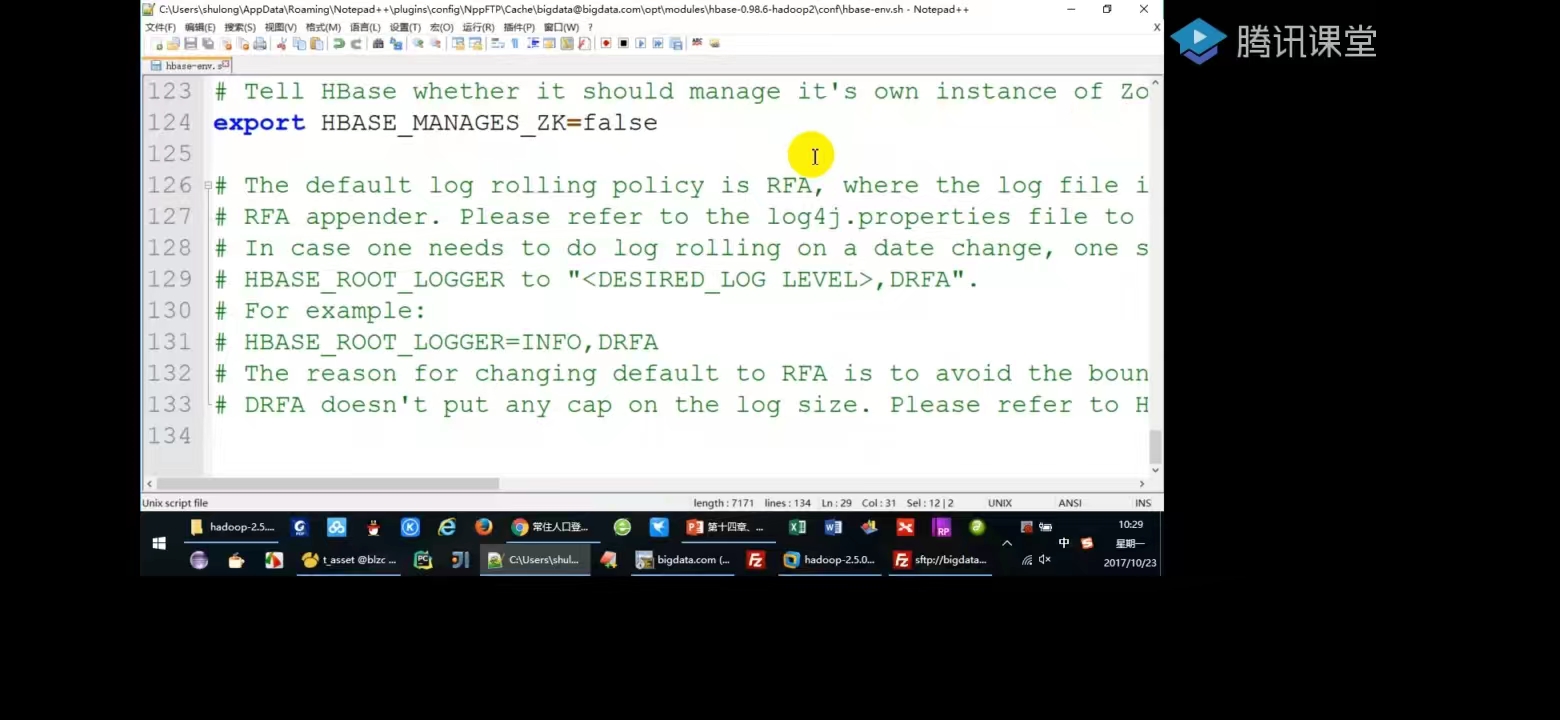Image resolution: width=1560 pixels, height=720 pixels.
Task: Click line 124 export HBASE_MANAGES_ZK=false
Action: pos(435,123)
